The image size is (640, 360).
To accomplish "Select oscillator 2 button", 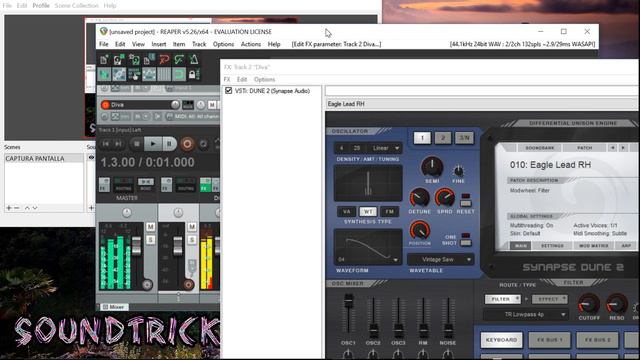I will pyautogui.click(x=443, y=138).
